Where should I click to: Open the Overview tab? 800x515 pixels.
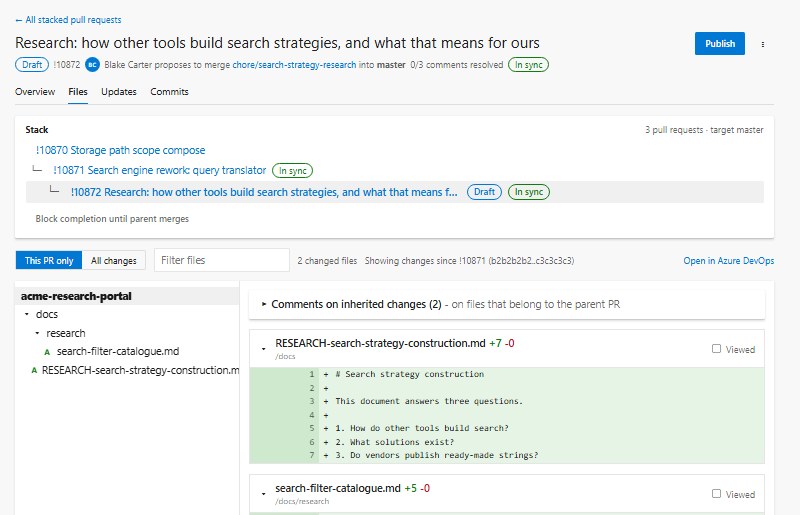[35, 92]
